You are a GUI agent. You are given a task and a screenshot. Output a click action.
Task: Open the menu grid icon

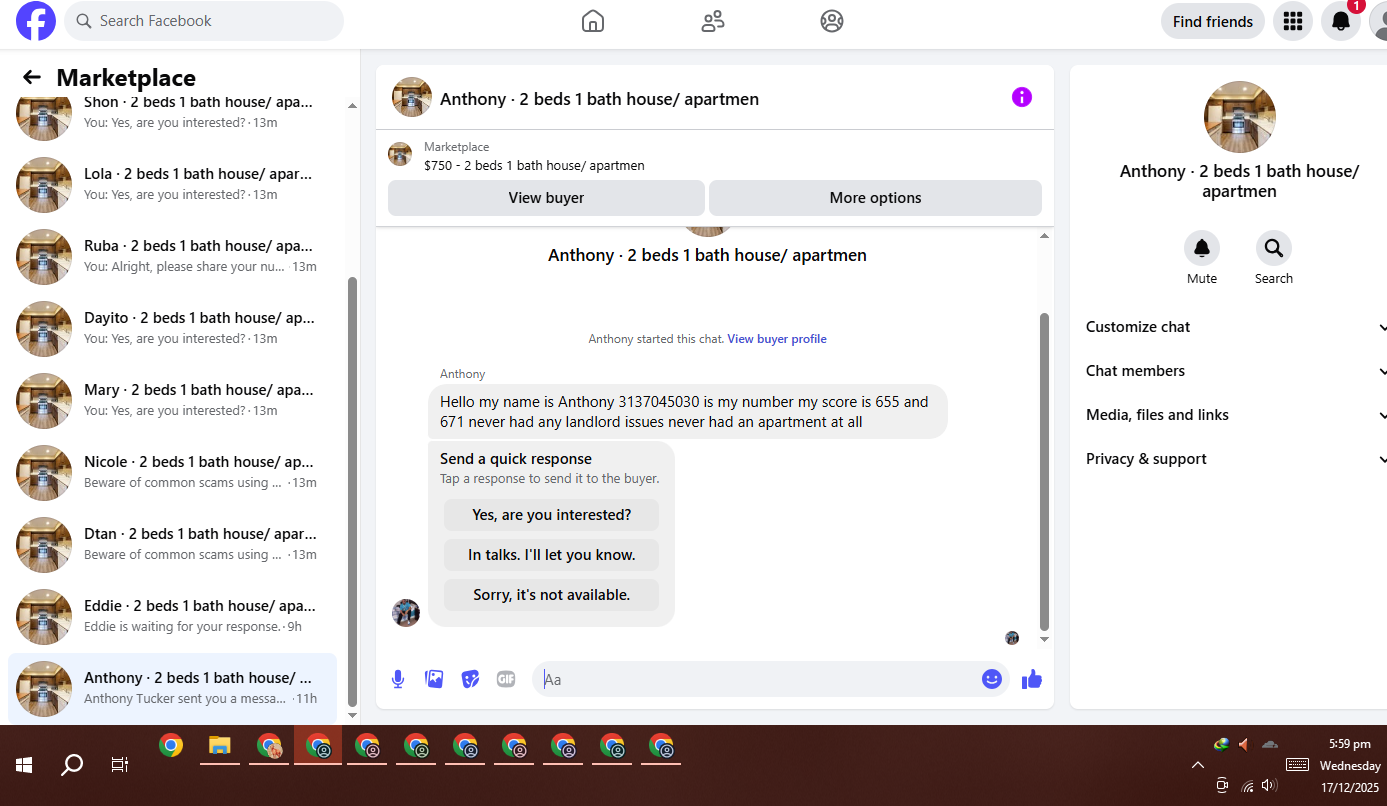click(x=1293, y=21)
